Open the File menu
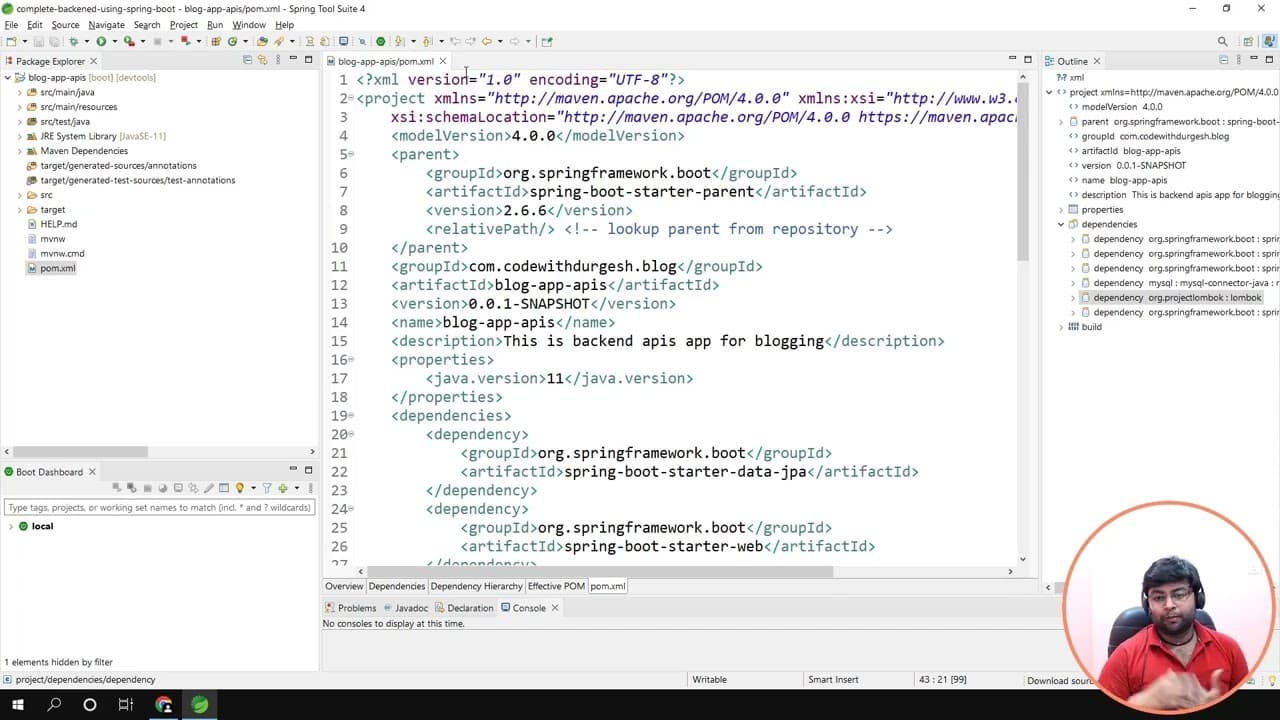This screenshot has width=1280, height=720. [11, 24]
